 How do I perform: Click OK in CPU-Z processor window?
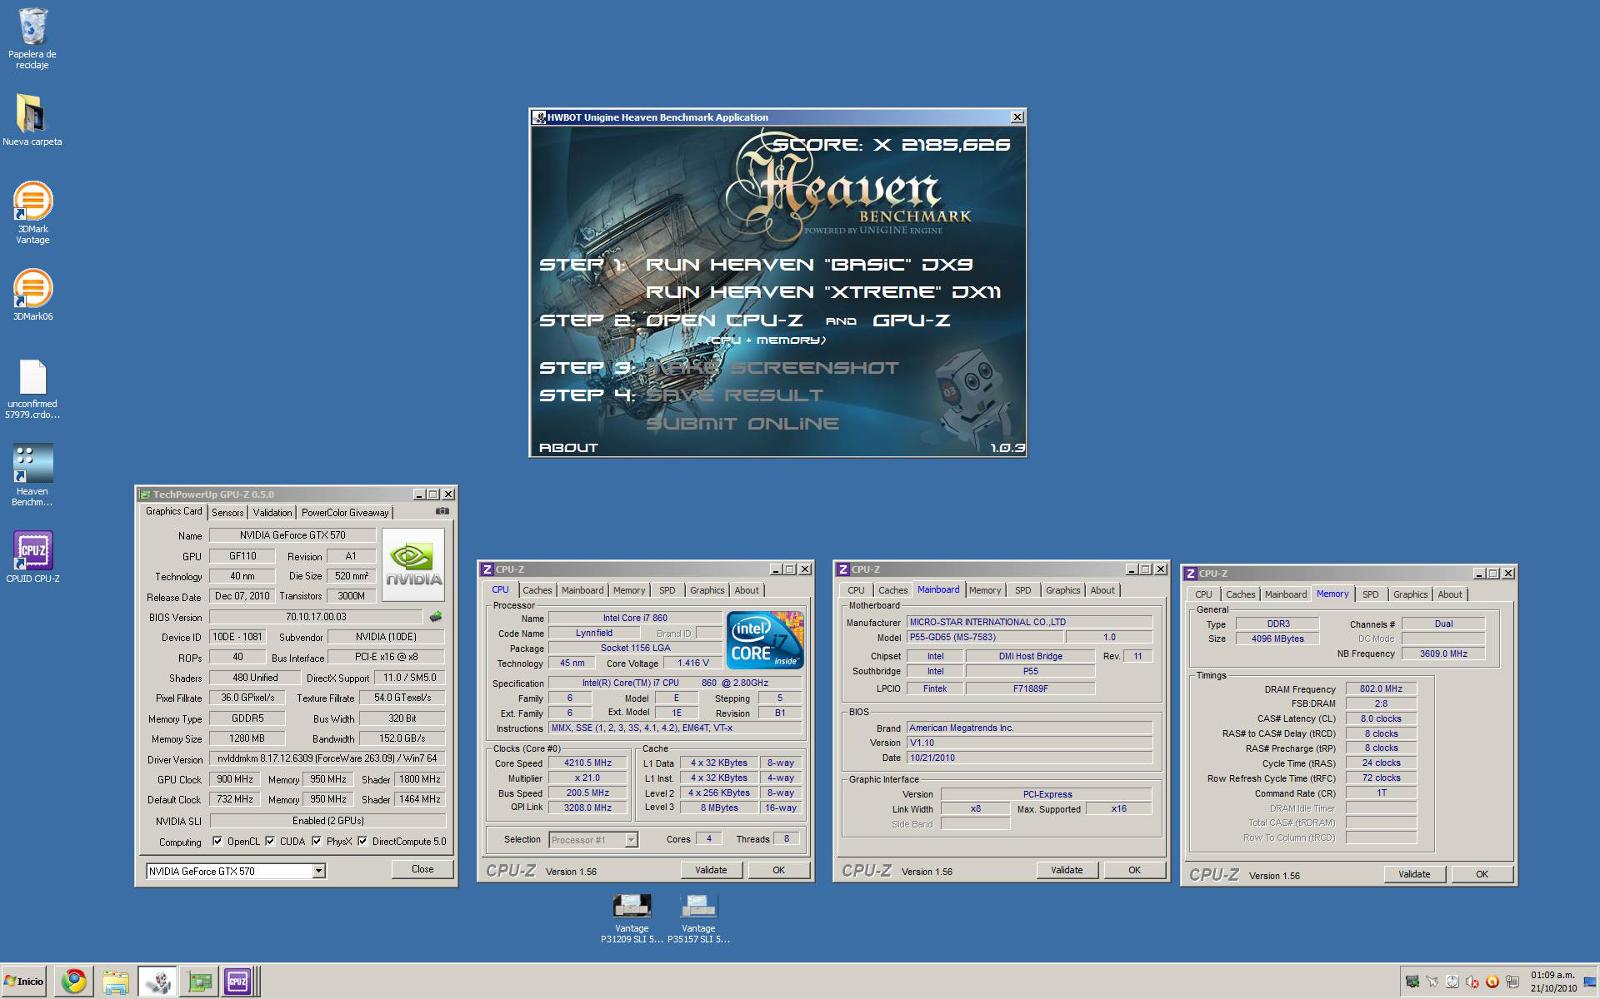click(778, 870)
